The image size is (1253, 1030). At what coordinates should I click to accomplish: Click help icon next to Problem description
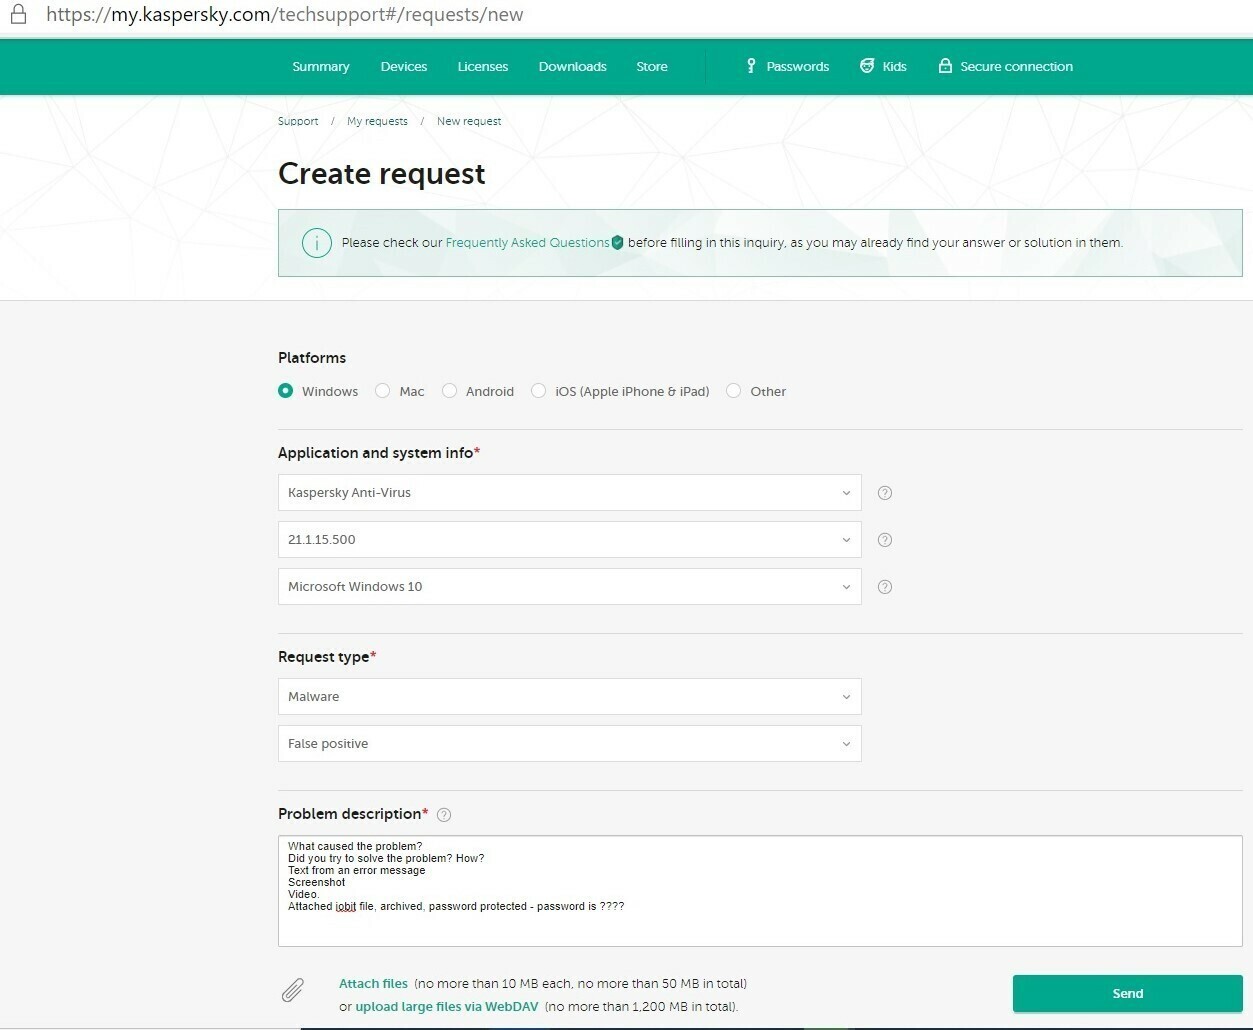tap(444, 815)
